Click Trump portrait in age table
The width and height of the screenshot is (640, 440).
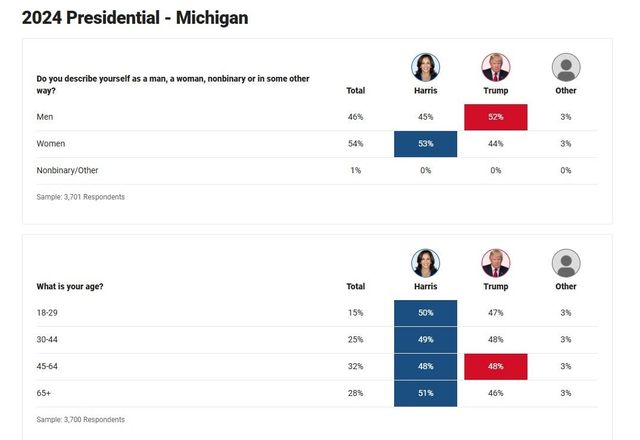coord(495,263)
